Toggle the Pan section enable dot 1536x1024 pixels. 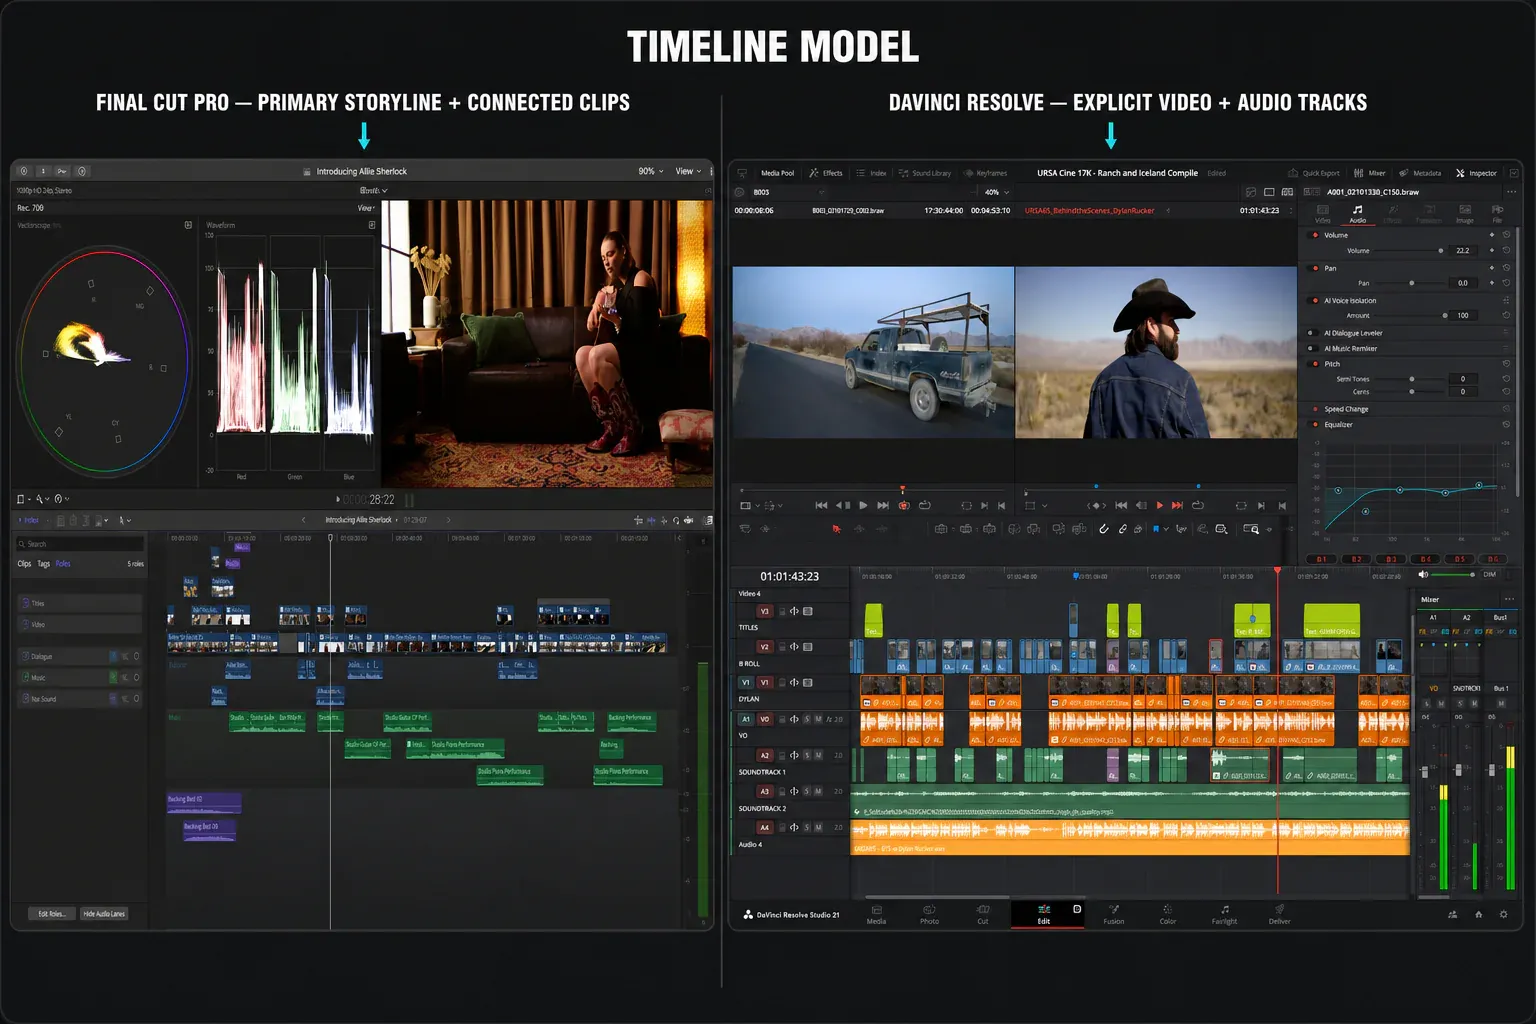pos(1314,268)
